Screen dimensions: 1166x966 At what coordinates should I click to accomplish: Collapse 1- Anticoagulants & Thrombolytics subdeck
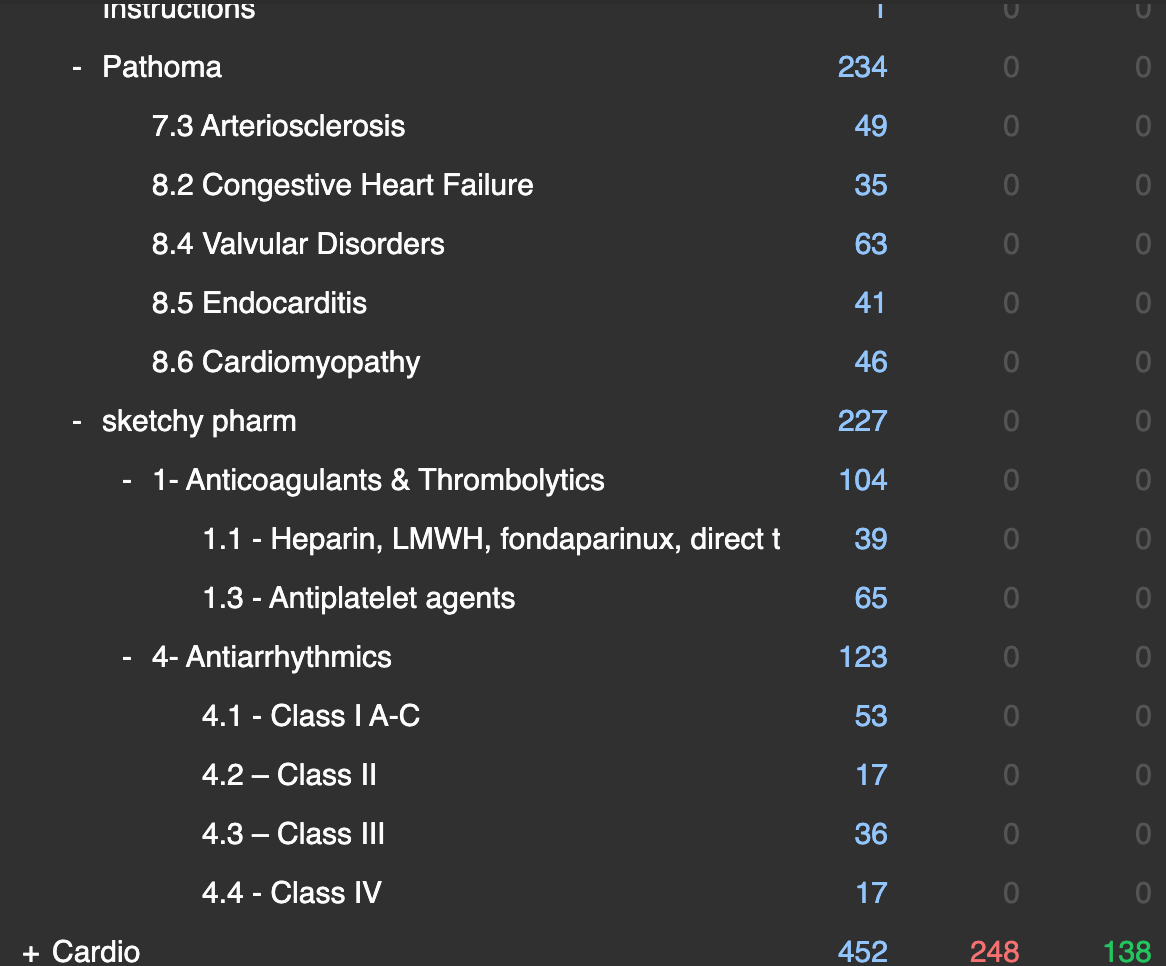(x=127, y=481)
